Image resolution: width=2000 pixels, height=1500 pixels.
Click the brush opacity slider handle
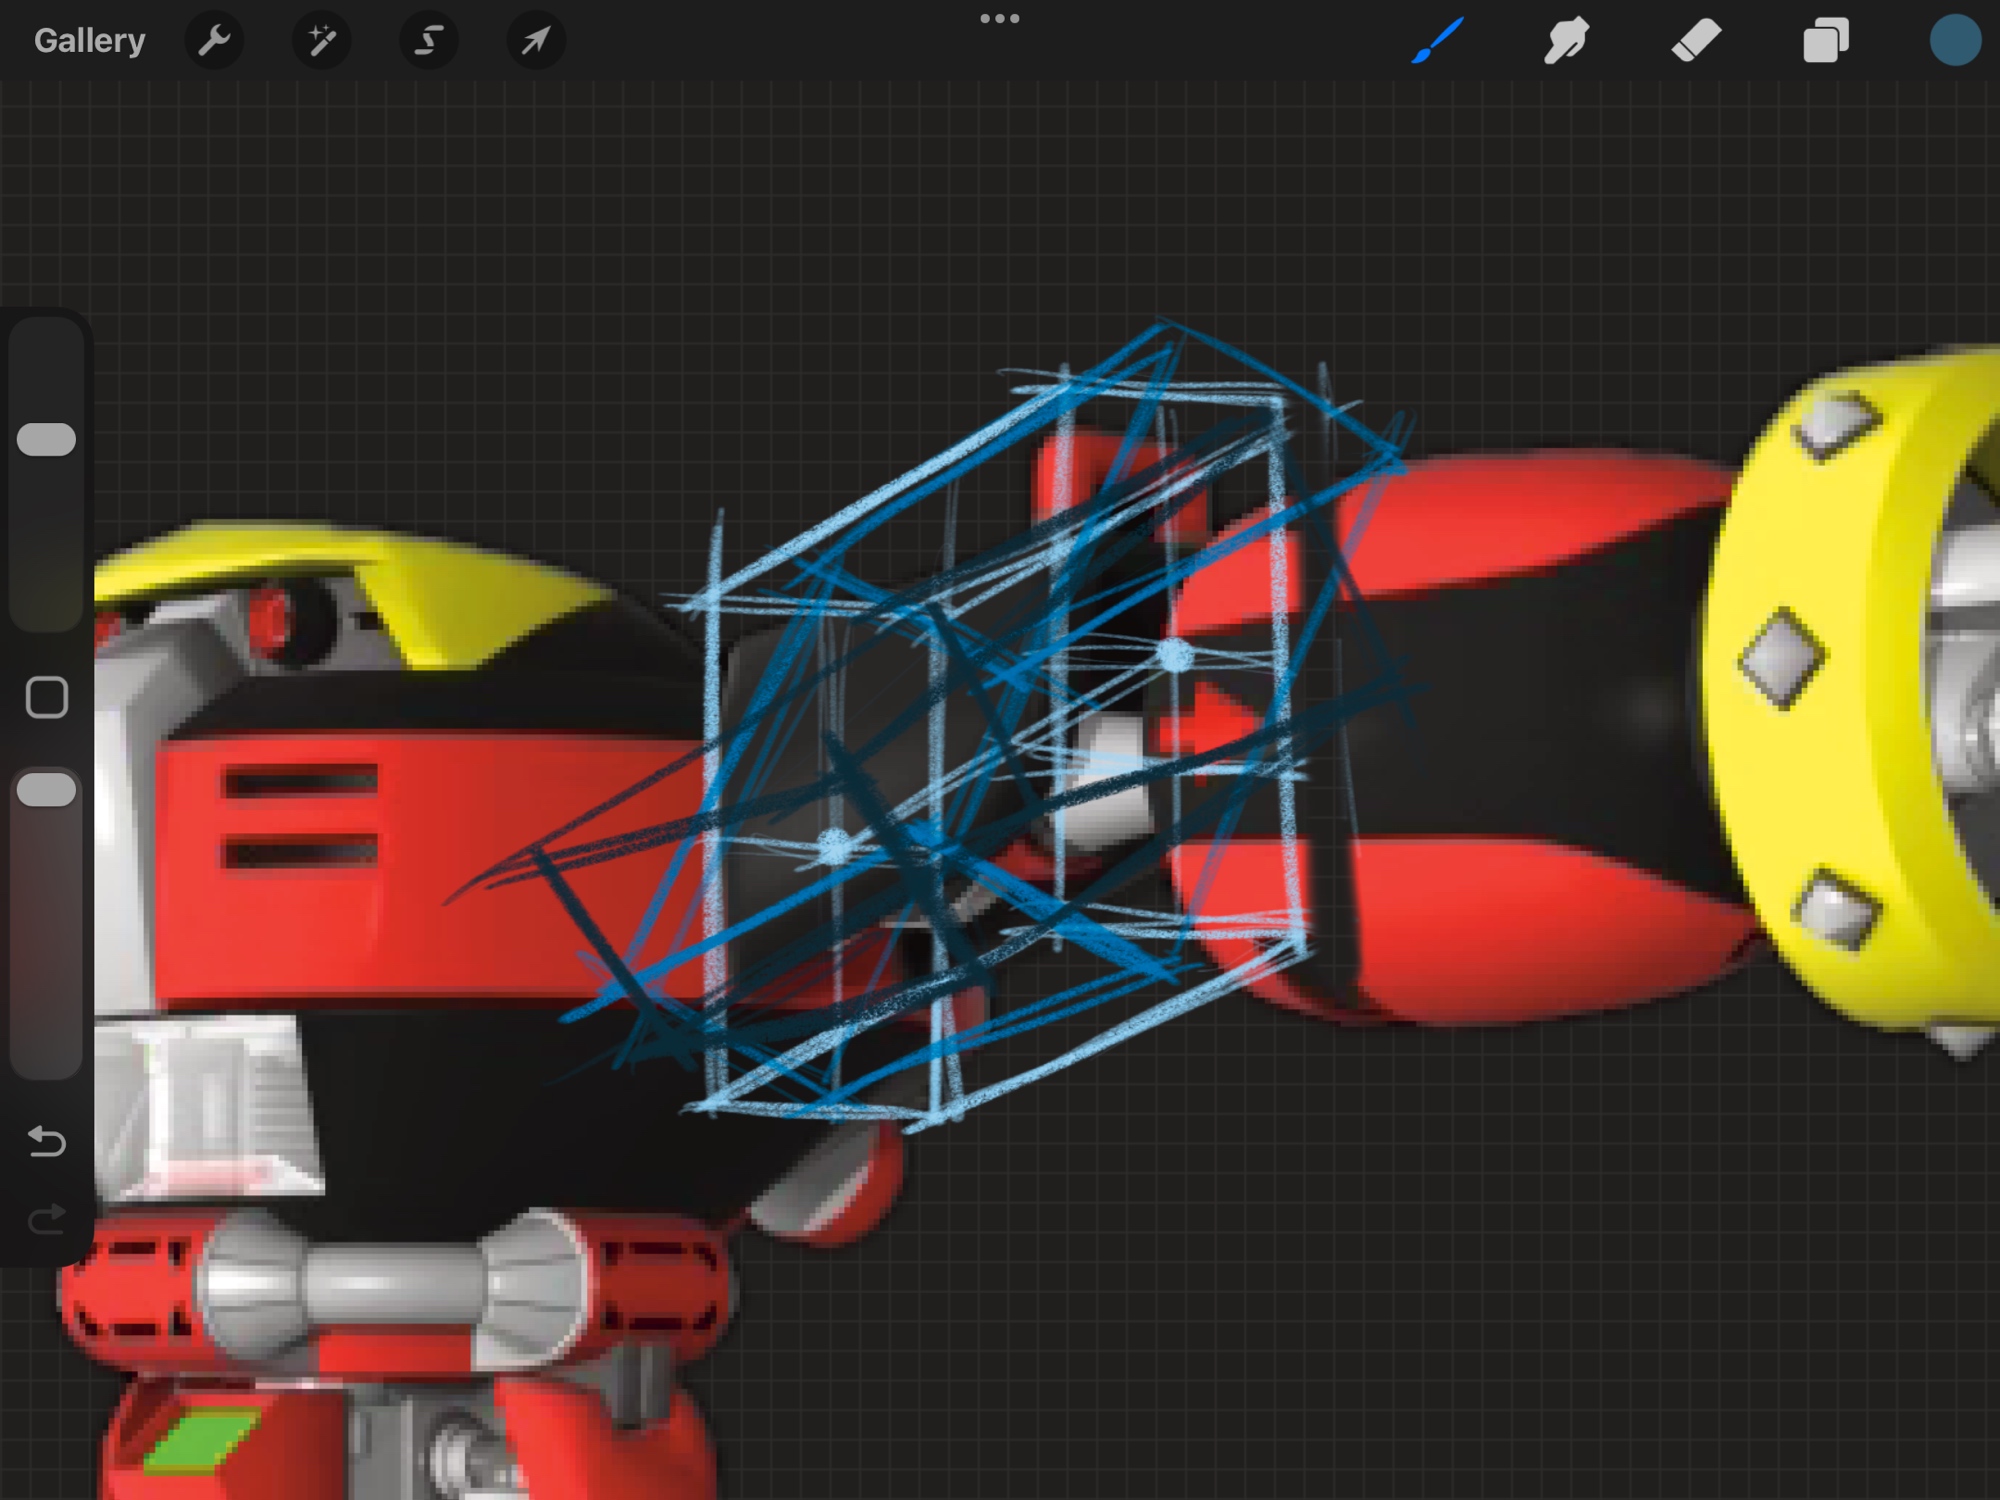(x=47, y=789)
